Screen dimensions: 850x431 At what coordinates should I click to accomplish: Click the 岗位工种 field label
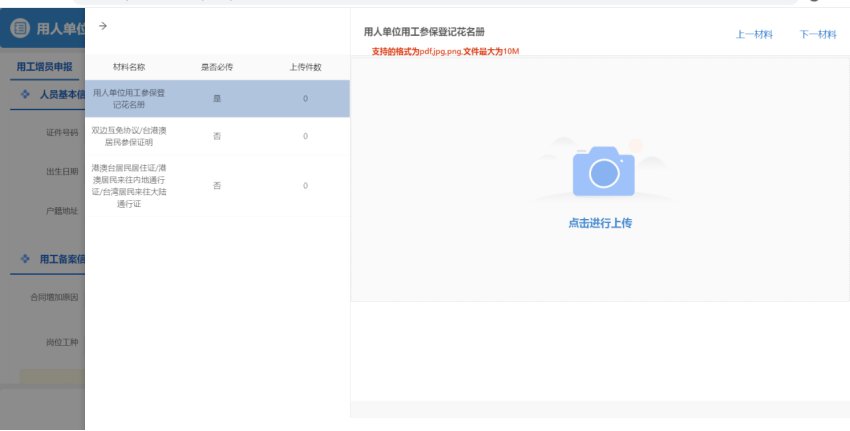(62, 342)
